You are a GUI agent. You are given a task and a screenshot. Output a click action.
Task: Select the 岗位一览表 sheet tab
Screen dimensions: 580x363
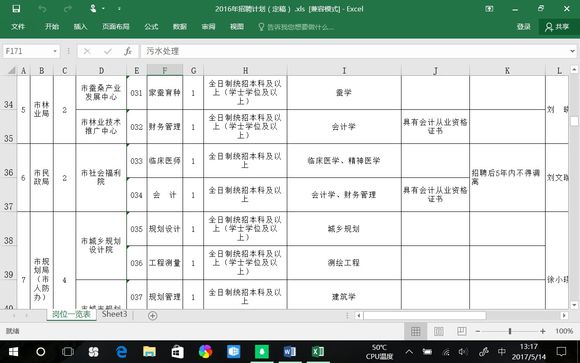point(71,315)
